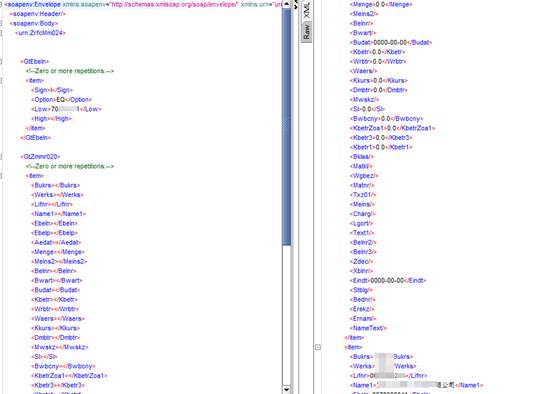Click the request pane vertical scrollbar thumb

pos(287,127)
